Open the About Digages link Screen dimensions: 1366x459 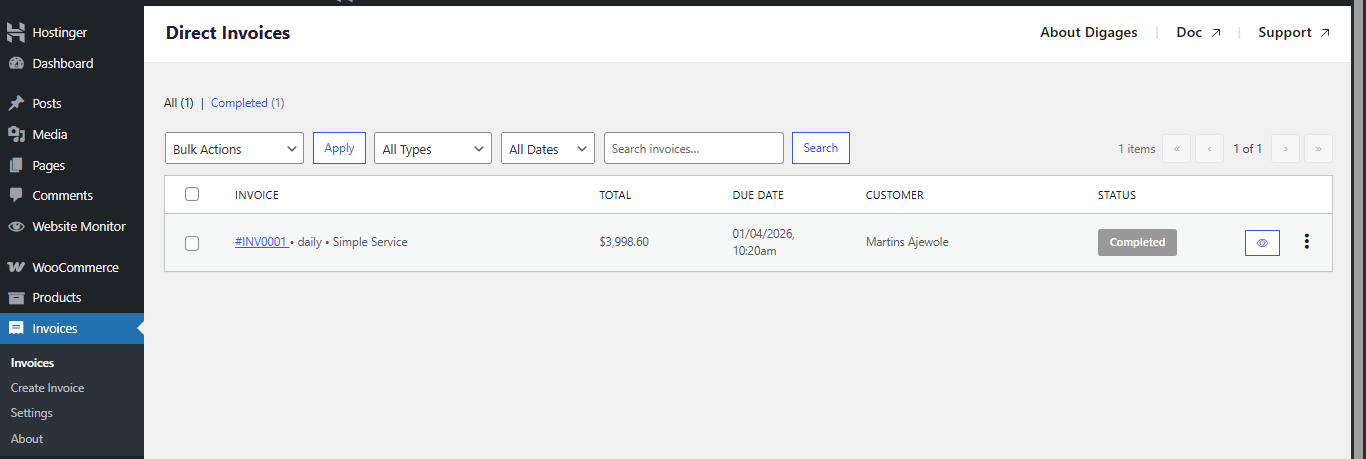click(x=1088, y=33)
